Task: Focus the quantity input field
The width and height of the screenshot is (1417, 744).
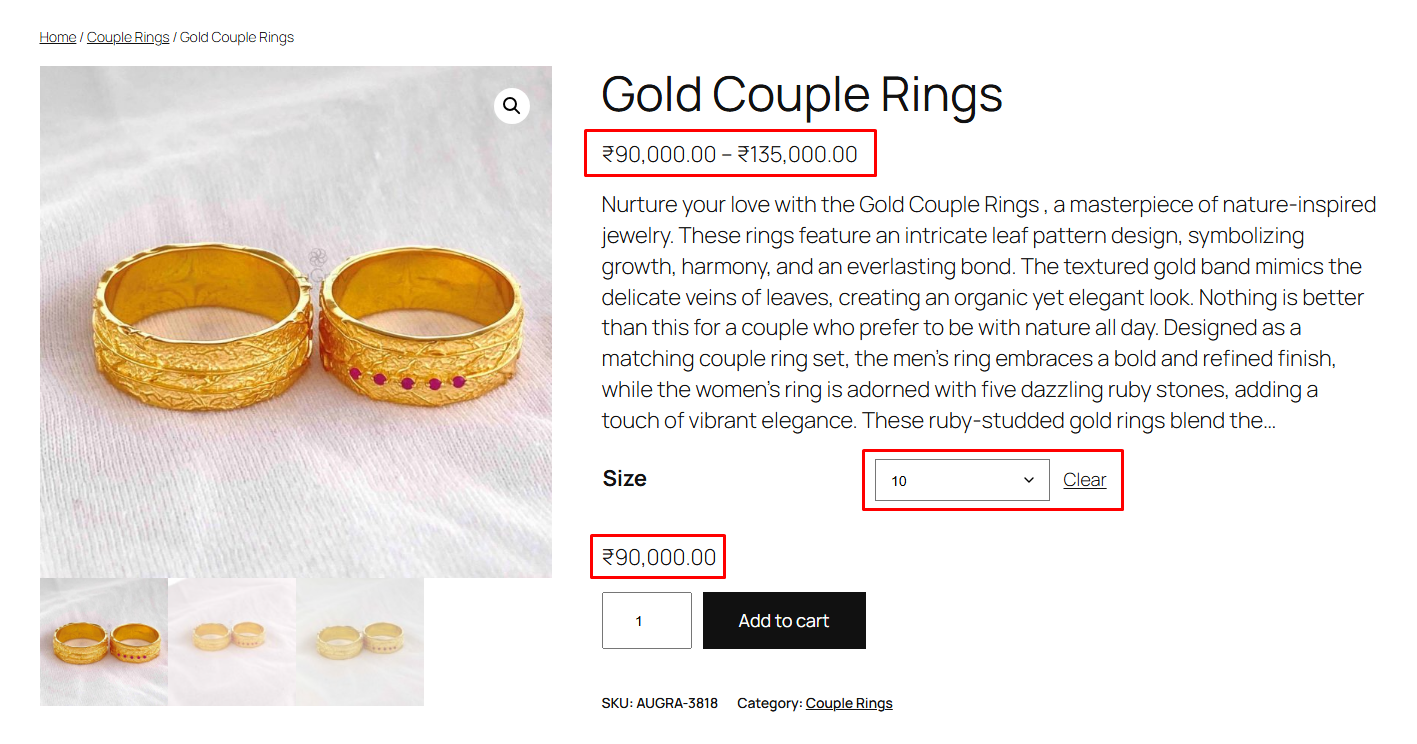Action: pos(646,621)
